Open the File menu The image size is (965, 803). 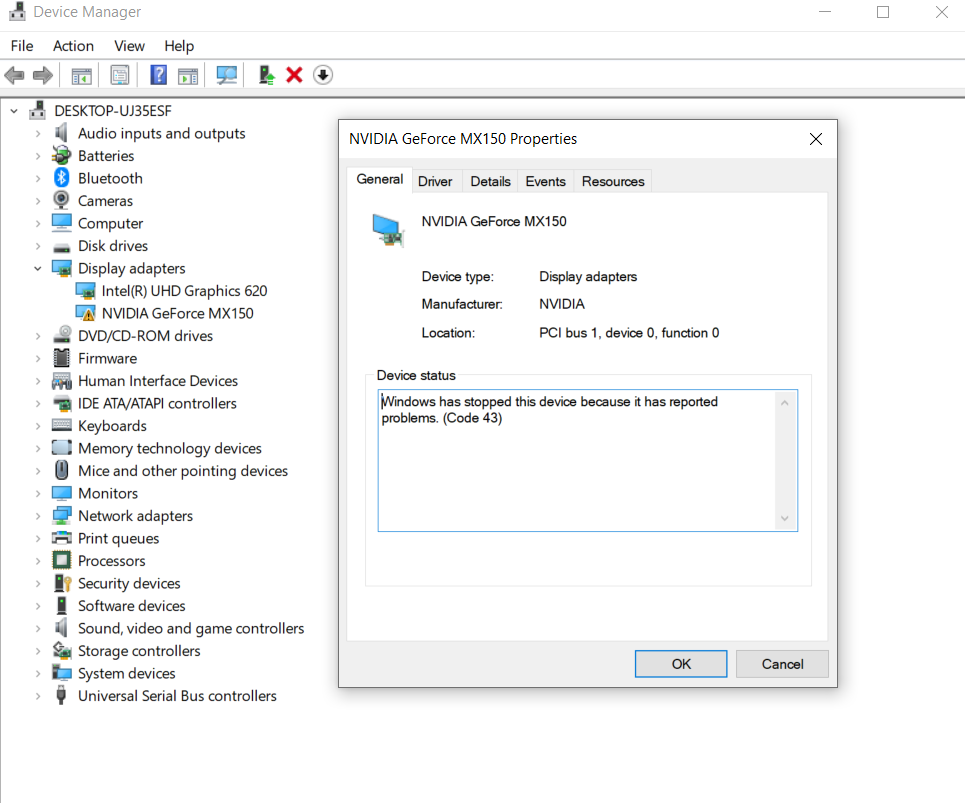pos(22,46)
